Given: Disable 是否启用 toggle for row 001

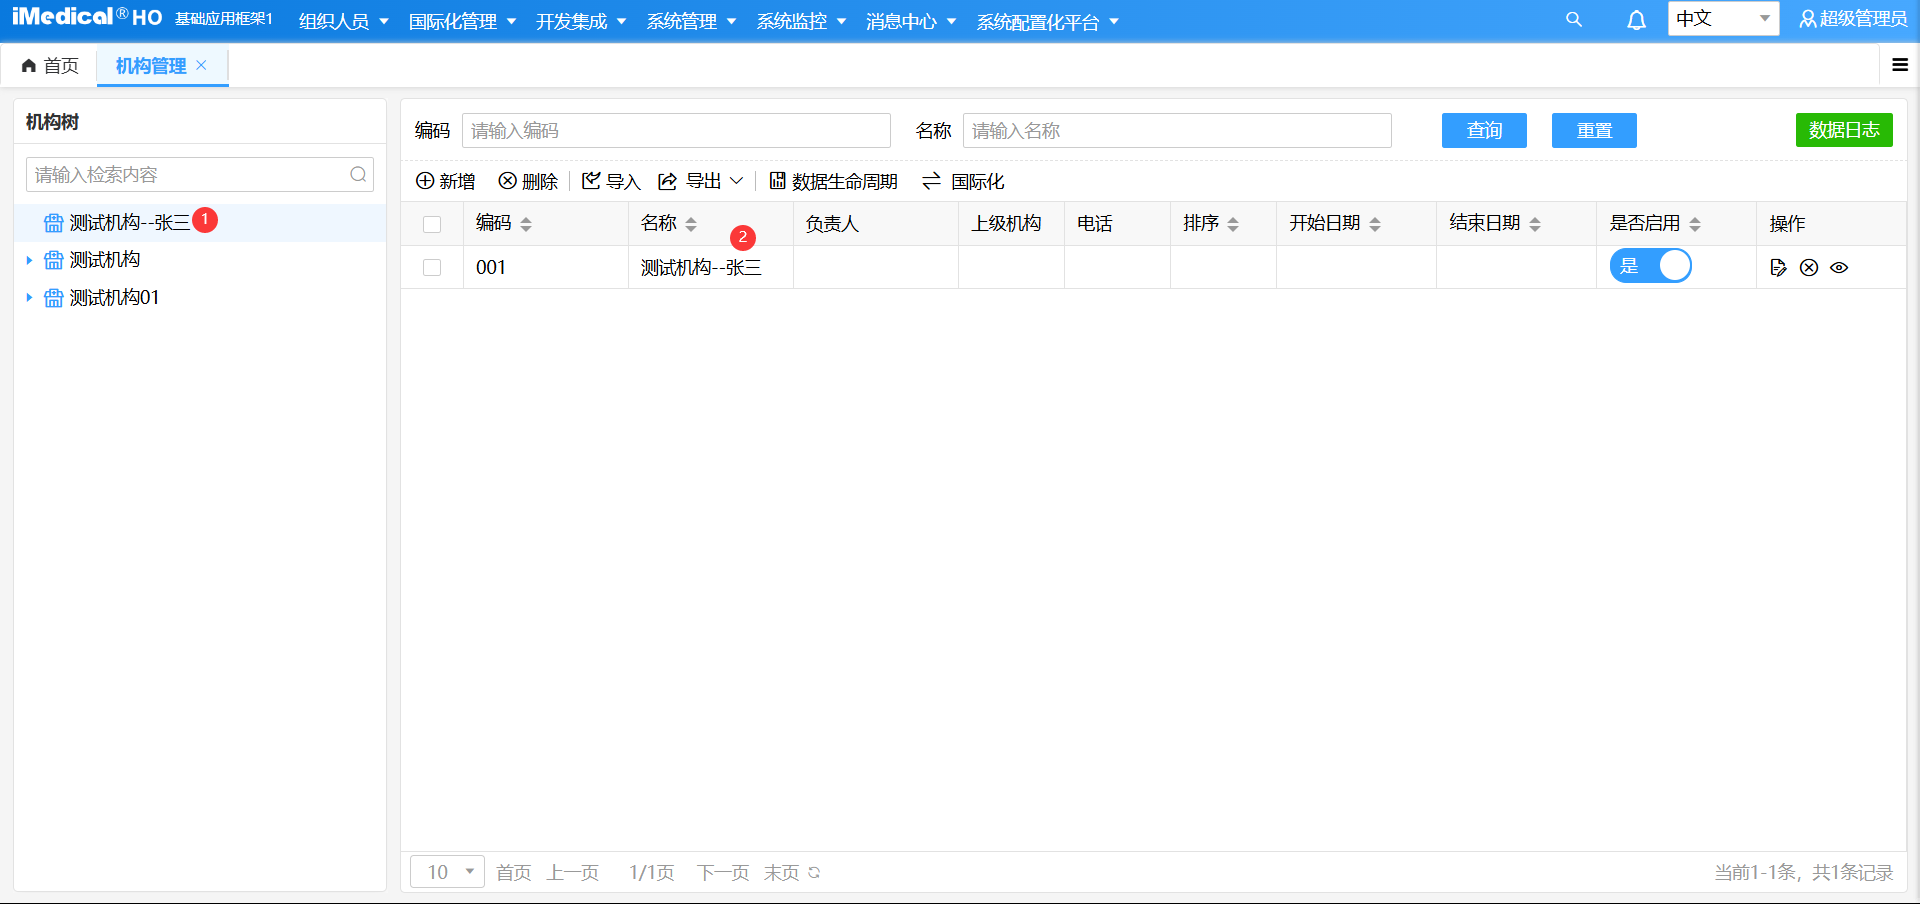Looking at the screenshot, I should point(1651,265).
